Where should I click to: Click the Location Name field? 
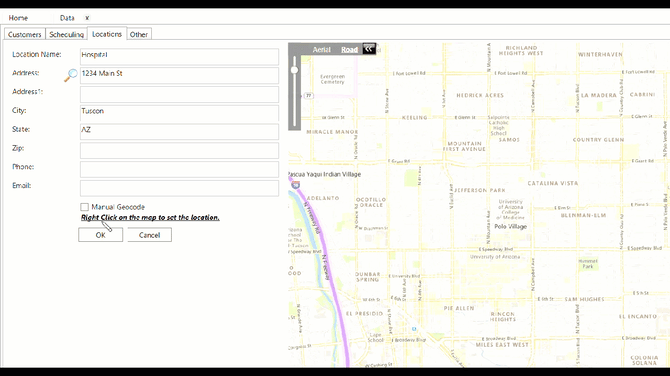coord(179,56)
